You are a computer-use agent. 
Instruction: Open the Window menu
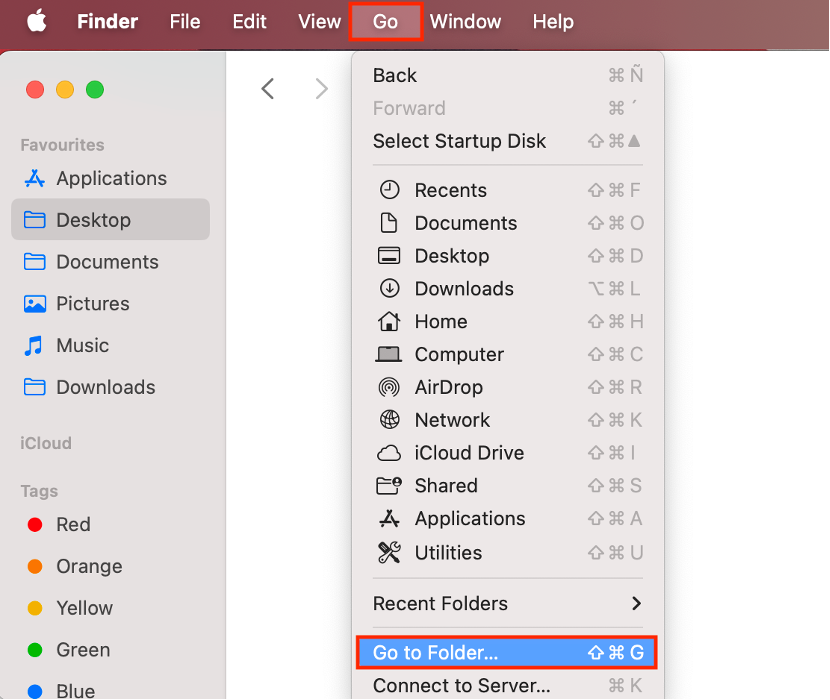tap(466, 21)
